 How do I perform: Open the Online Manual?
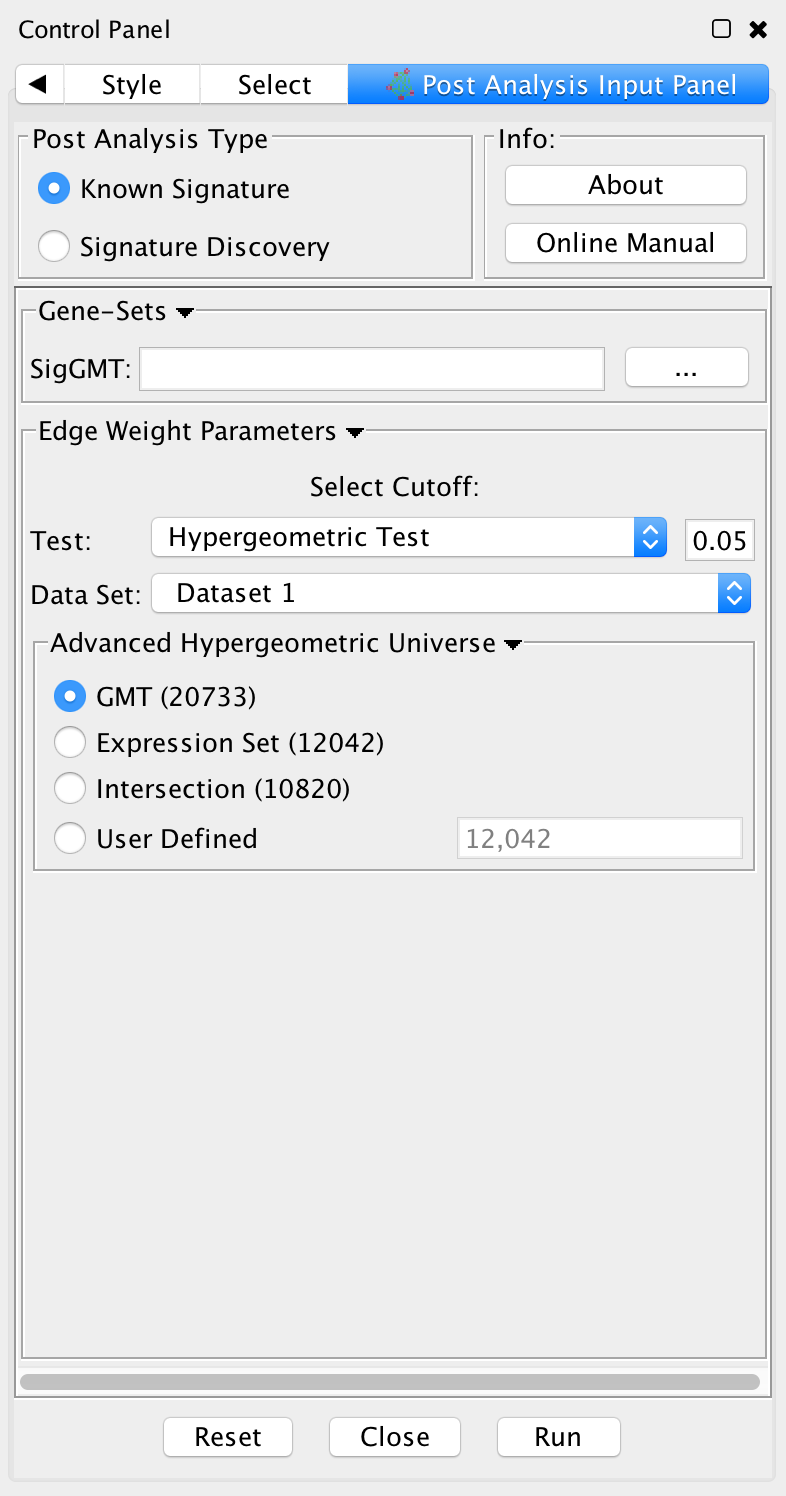tap(626, 243)
